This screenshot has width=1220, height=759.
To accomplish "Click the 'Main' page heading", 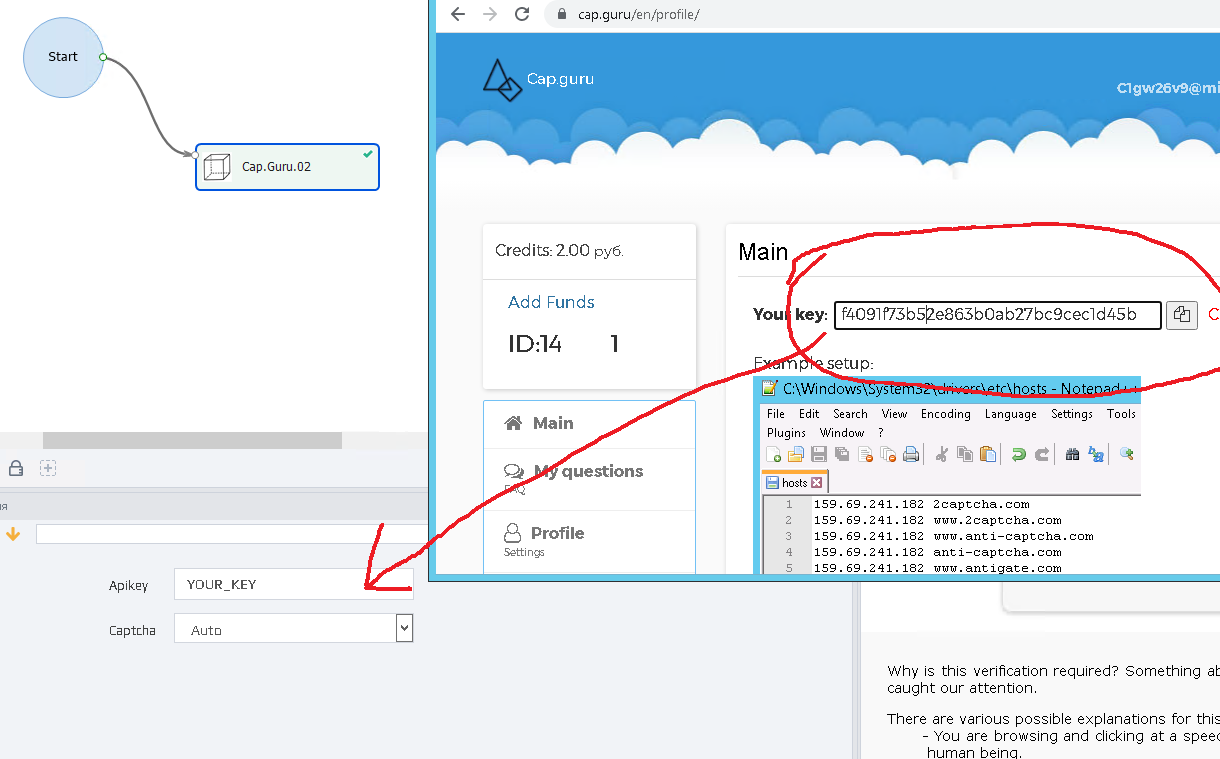I will tap(763, 252).
